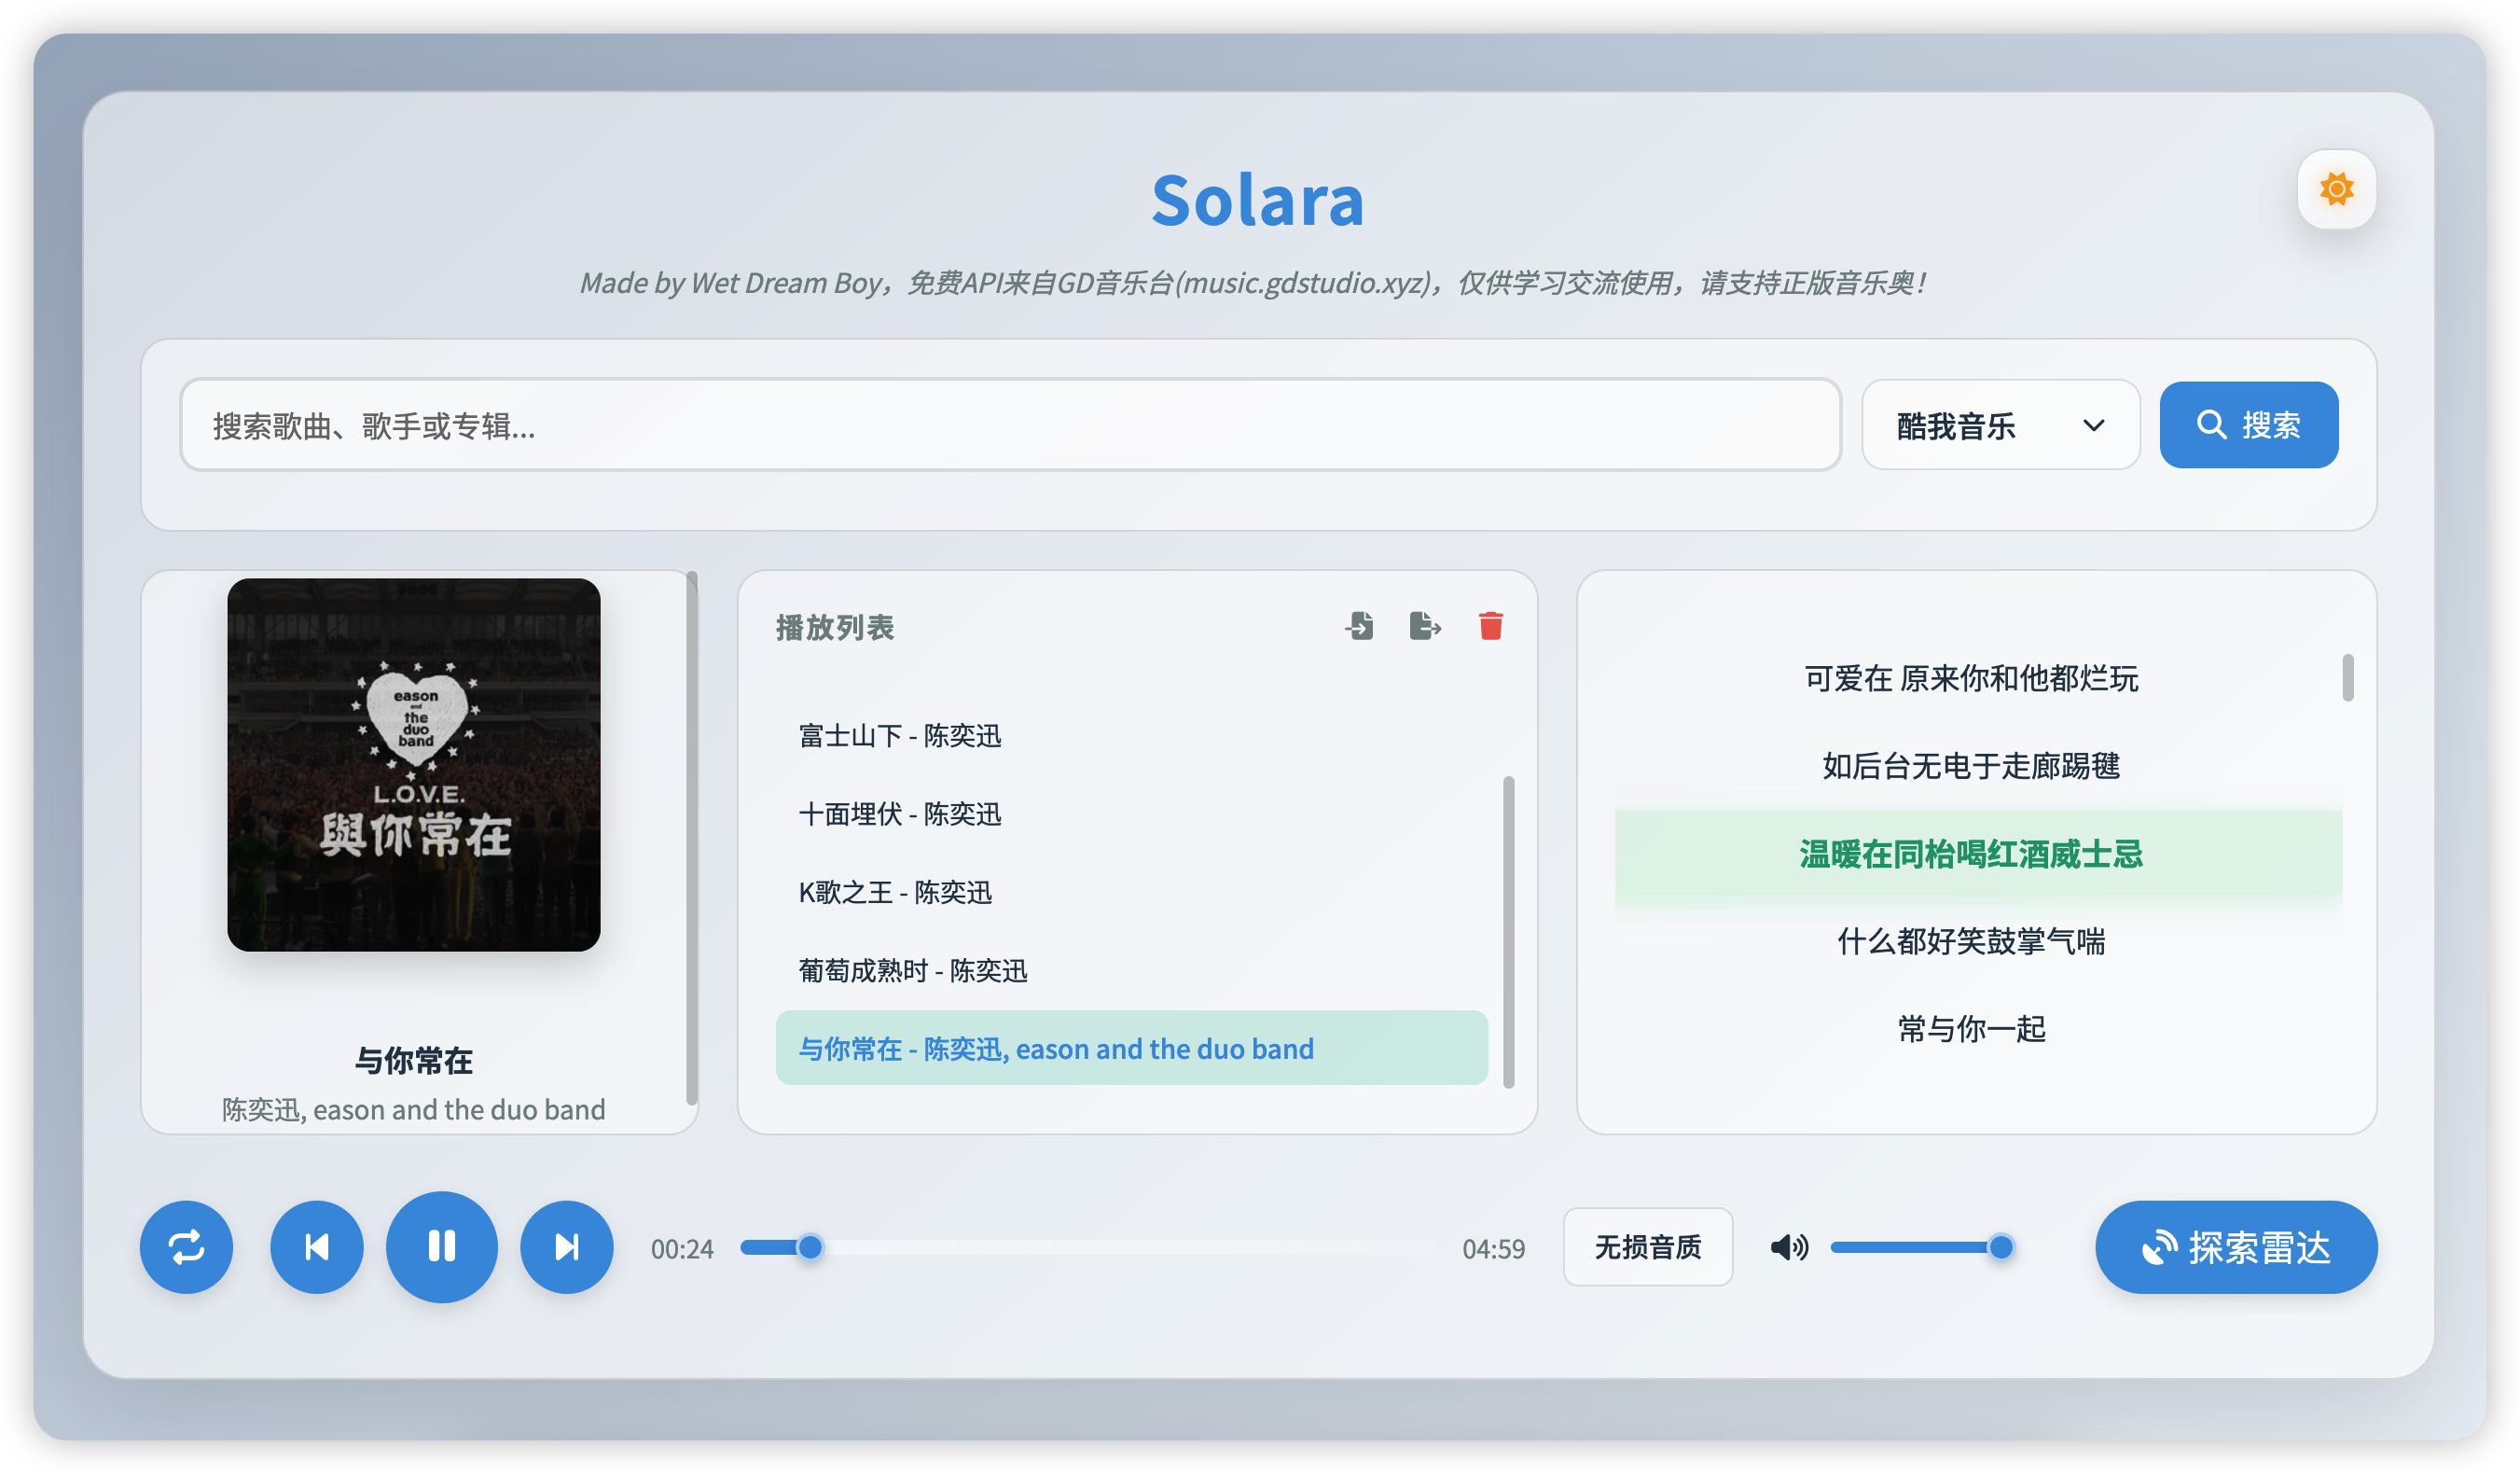Play 富士山下 - 陈奕迅 from playlist
2520x1474 pixels.
(x=900, y=736)
